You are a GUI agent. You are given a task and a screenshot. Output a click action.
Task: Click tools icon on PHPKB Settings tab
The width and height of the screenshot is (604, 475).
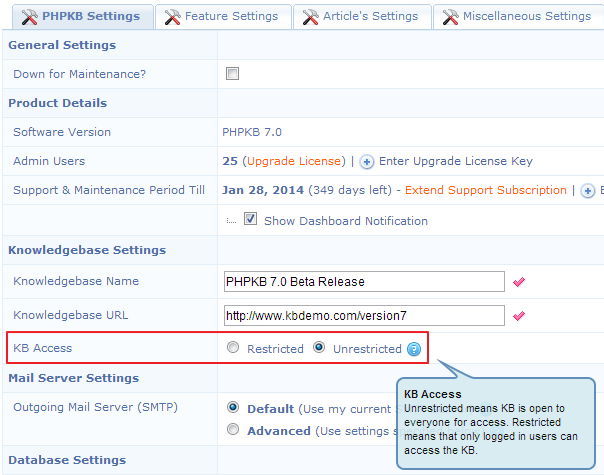[30, 17]
